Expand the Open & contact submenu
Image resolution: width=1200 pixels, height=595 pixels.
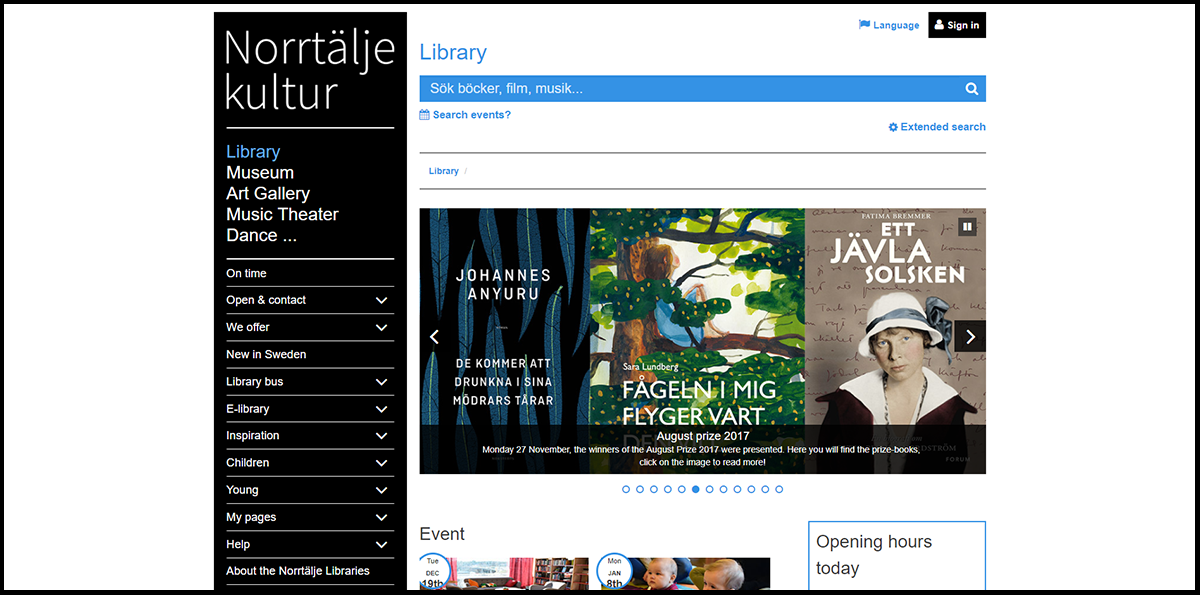(381, 300)
